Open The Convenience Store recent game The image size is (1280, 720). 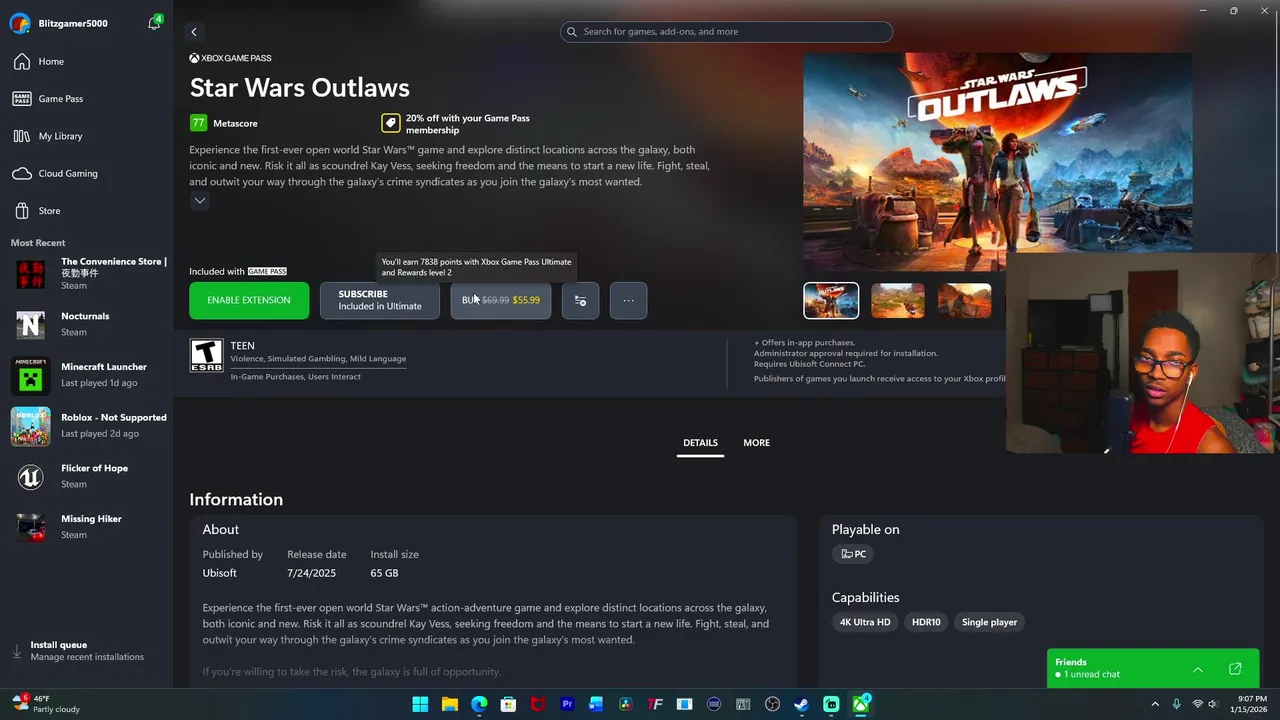point(88,274)
